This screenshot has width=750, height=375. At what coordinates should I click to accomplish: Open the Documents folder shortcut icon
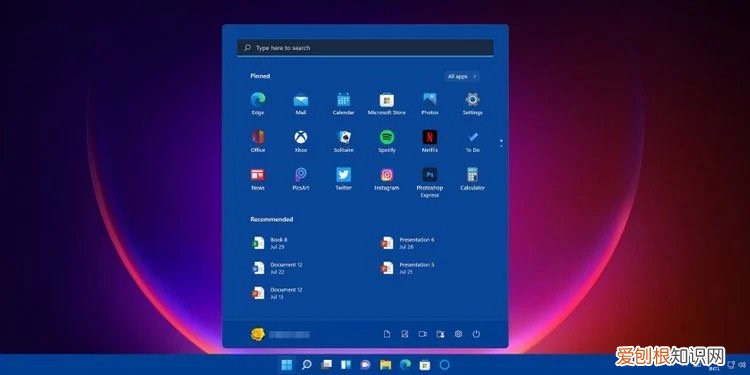click(x=386, y=334)
